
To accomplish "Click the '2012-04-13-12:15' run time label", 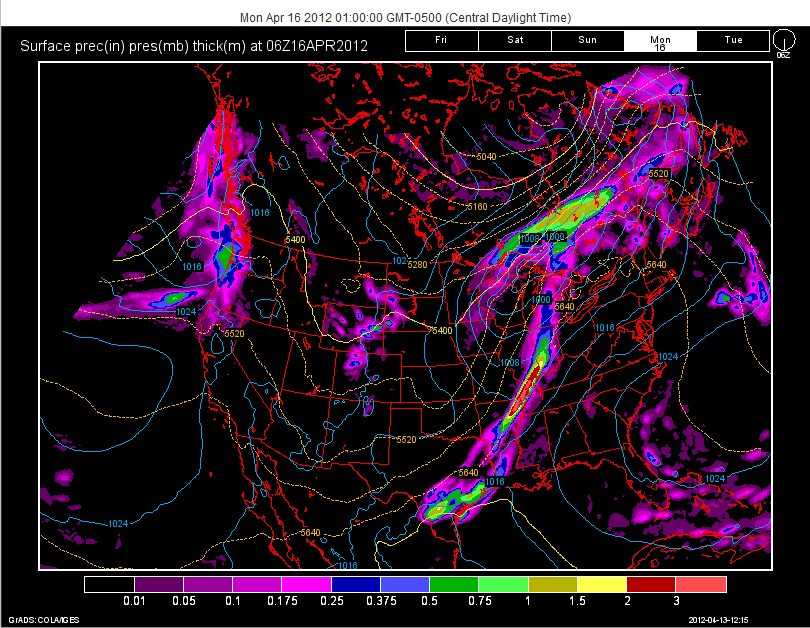I will coord(718,620).
